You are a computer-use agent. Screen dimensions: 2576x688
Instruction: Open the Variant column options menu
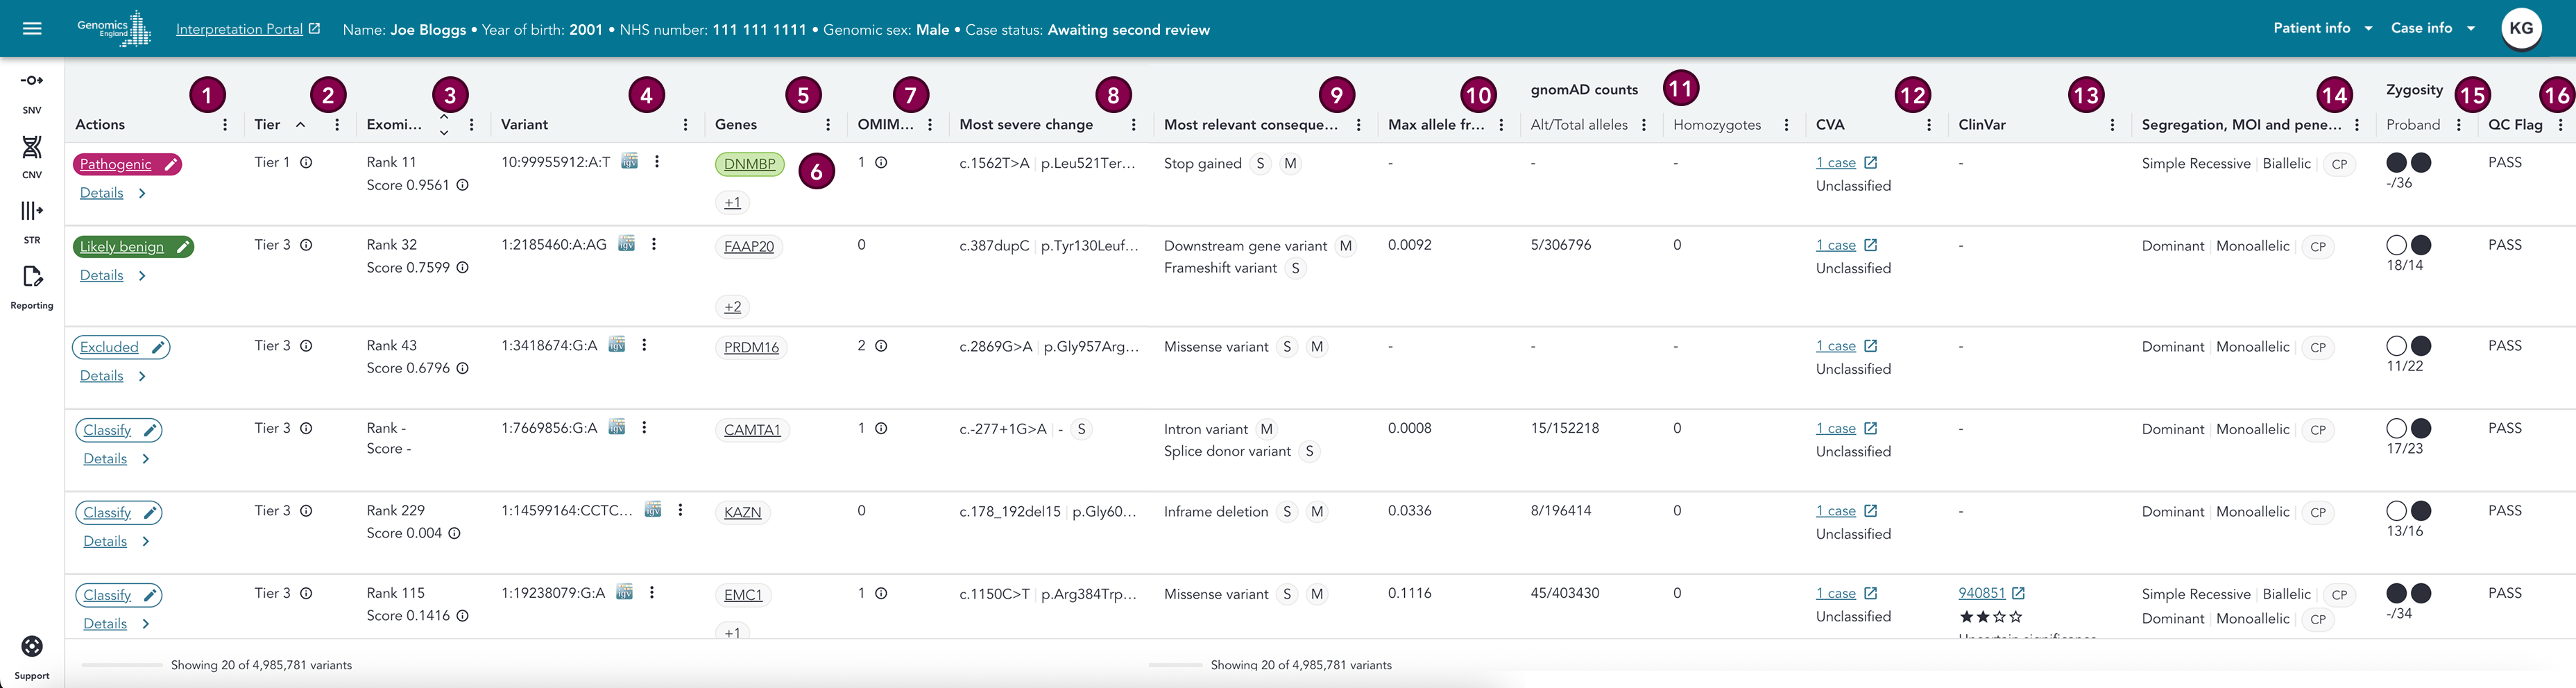click(x=686, y=125)
